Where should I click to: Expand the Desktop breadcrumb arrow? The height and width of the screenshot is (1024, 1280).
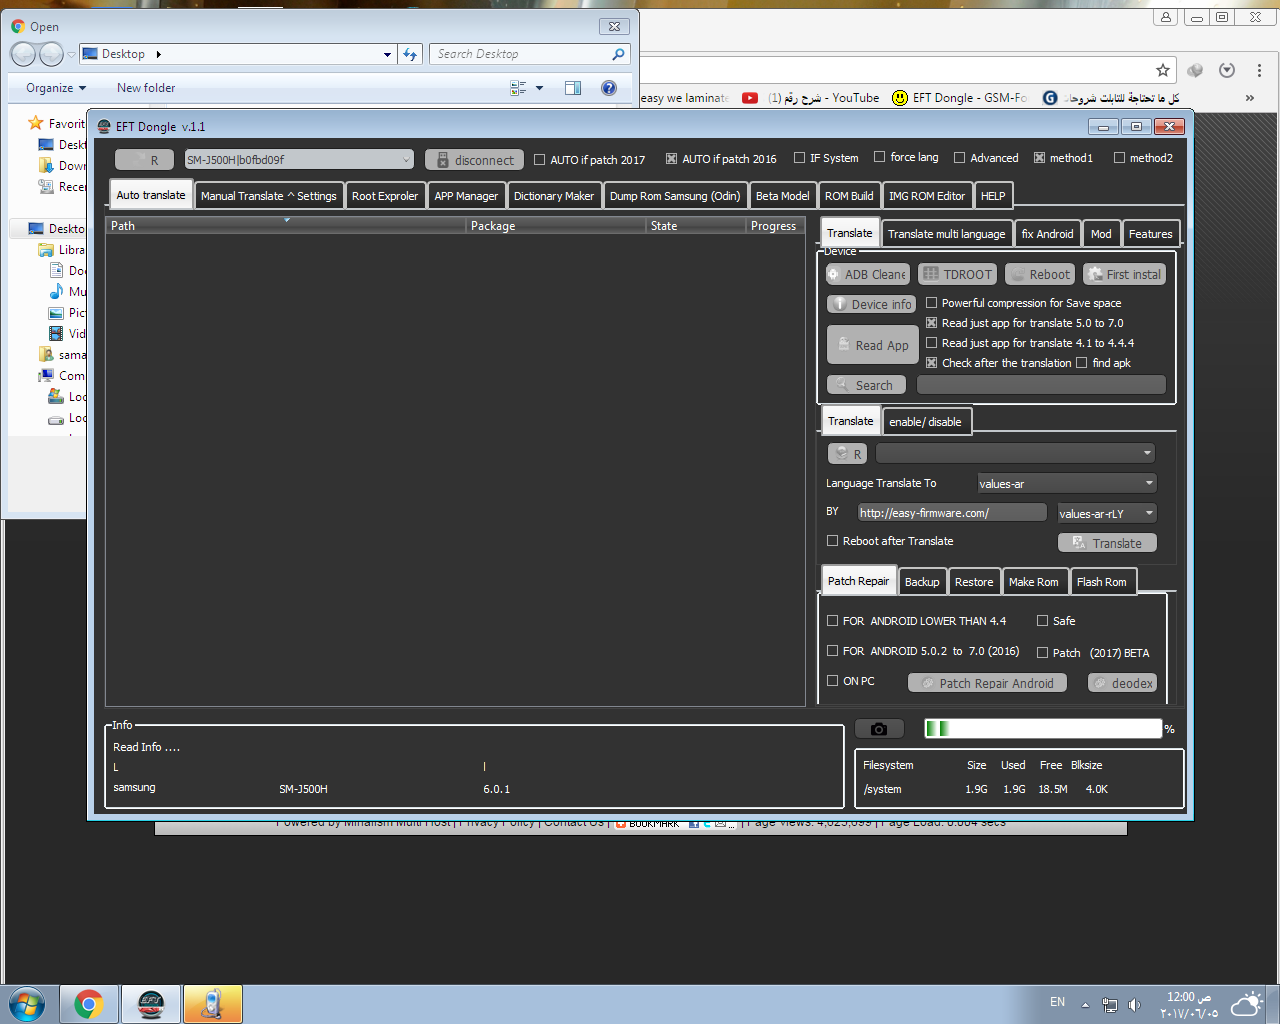coord(159,54)
